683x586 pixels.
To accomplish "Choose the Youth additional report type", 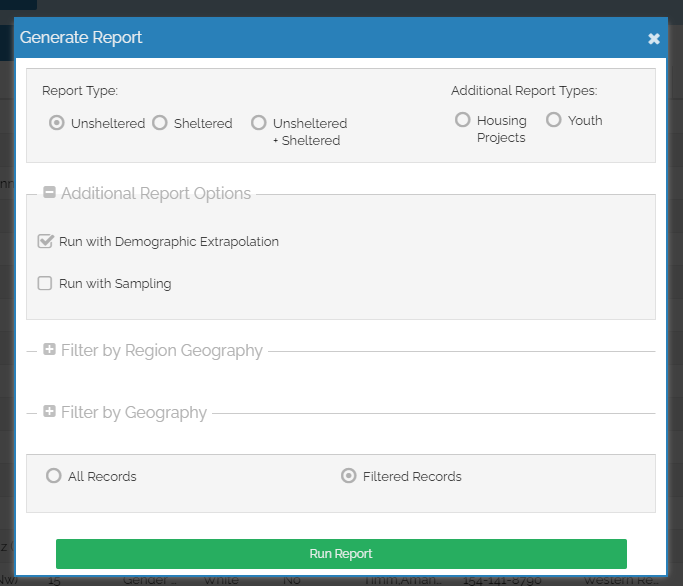I will pyautogui.click(x=554, y=120).
